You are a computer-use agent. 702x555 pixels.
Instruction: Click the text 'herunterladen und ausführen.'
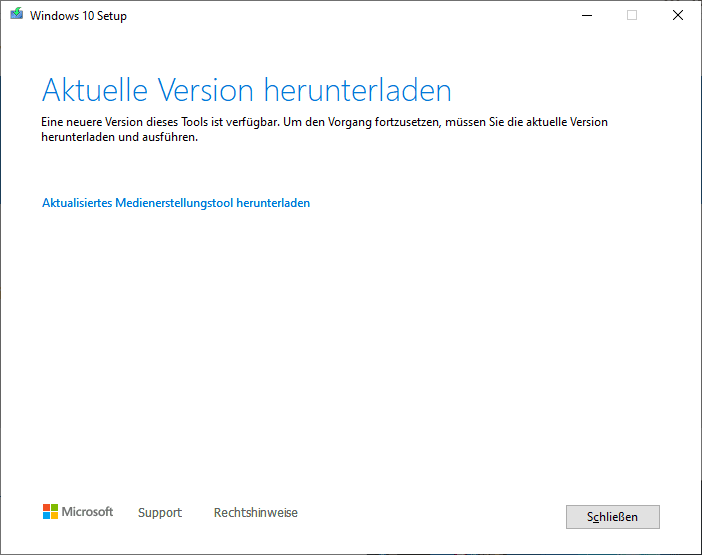click(120, 137)
